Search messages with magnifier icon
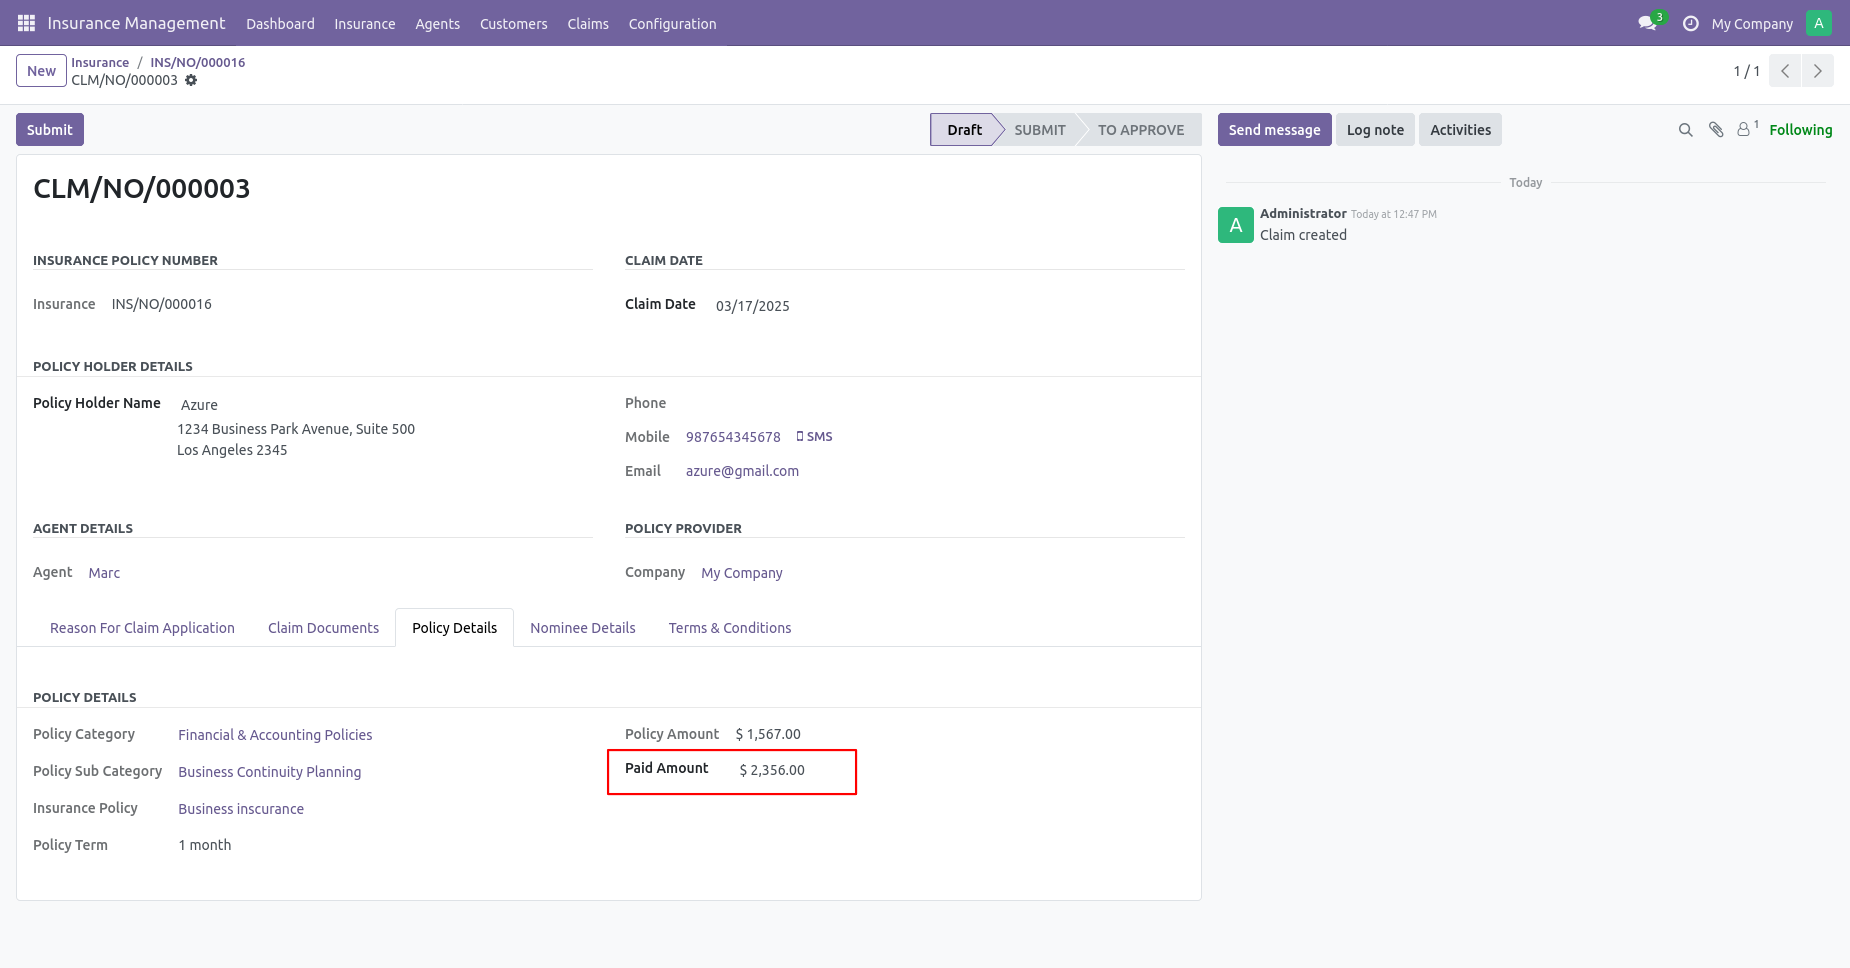This screenshot has width=1850, height=968. pos(1685,130)
